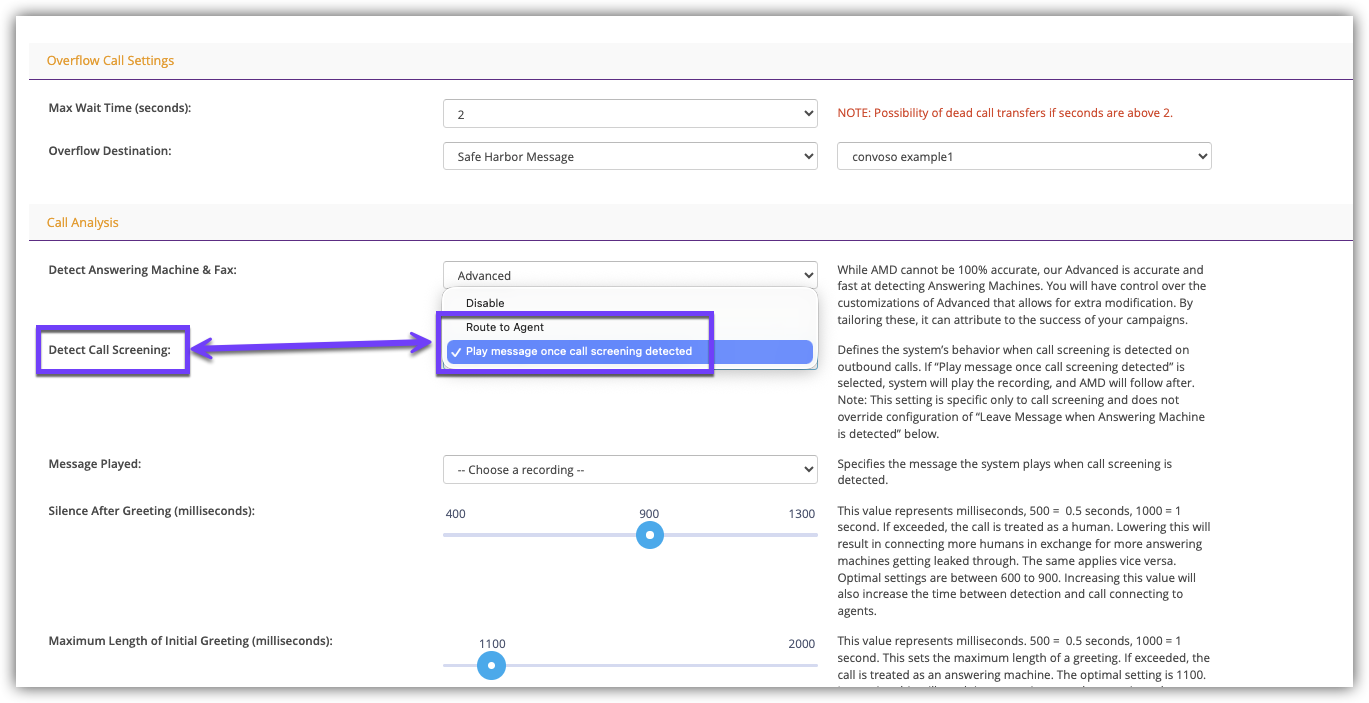
Task: Pick Play message once call screening detected
Action: pyautogui.click(x=579, y=351)
